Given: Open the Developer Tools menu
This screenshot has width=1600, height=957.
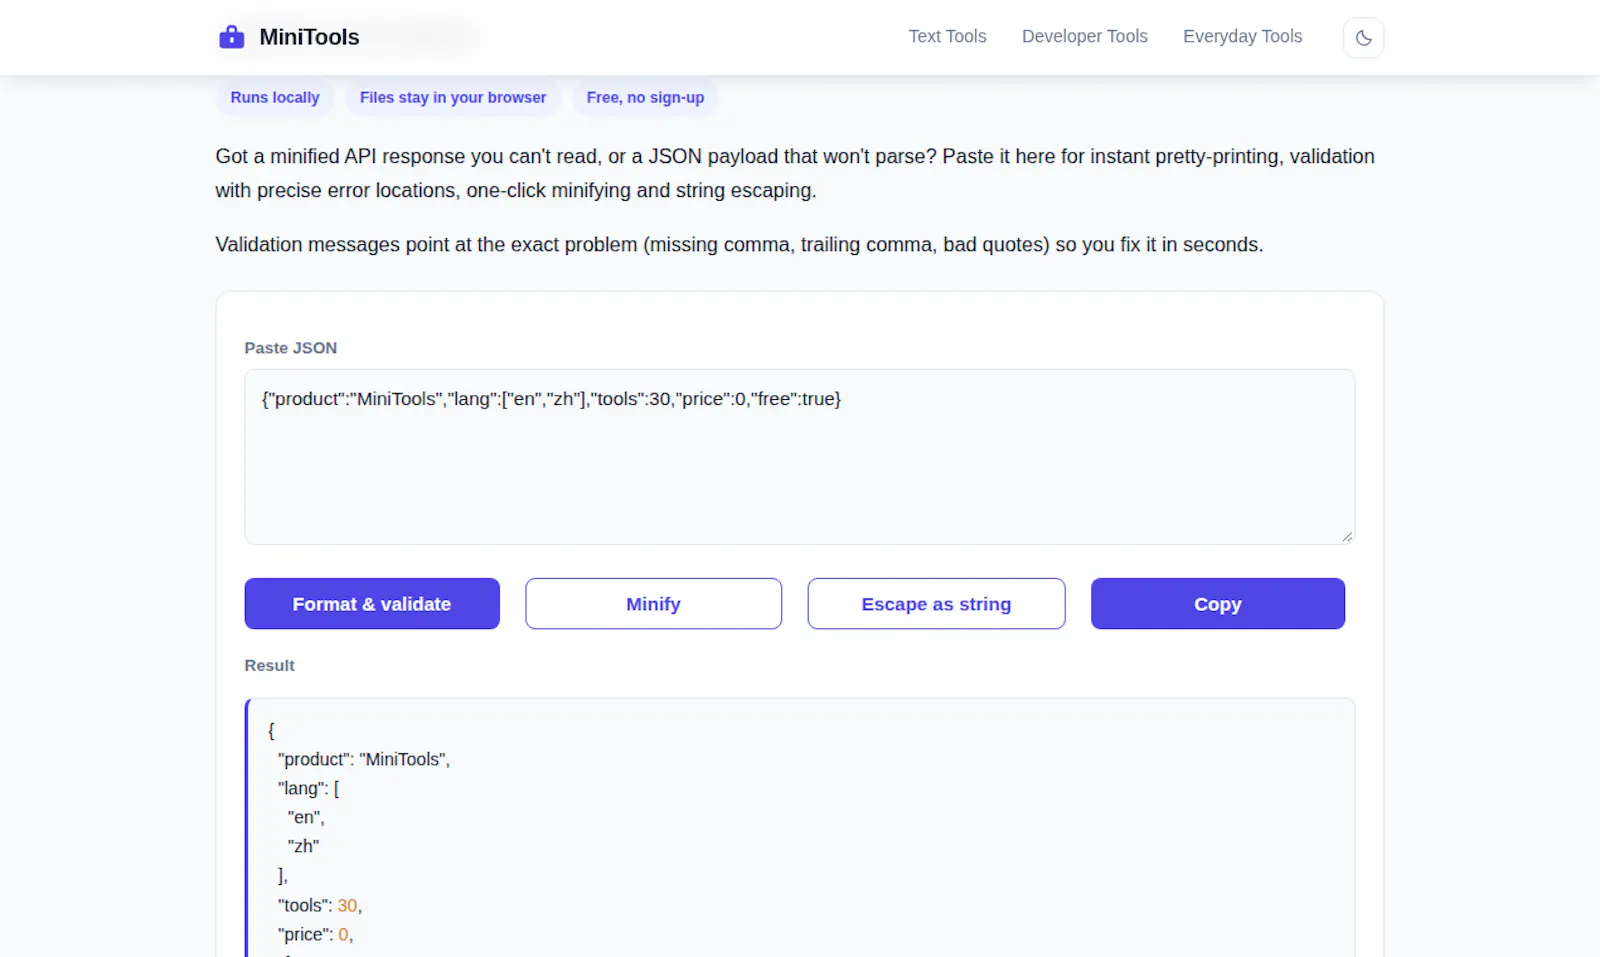Looking at the screenshot, I should (x=1084, y=36).
